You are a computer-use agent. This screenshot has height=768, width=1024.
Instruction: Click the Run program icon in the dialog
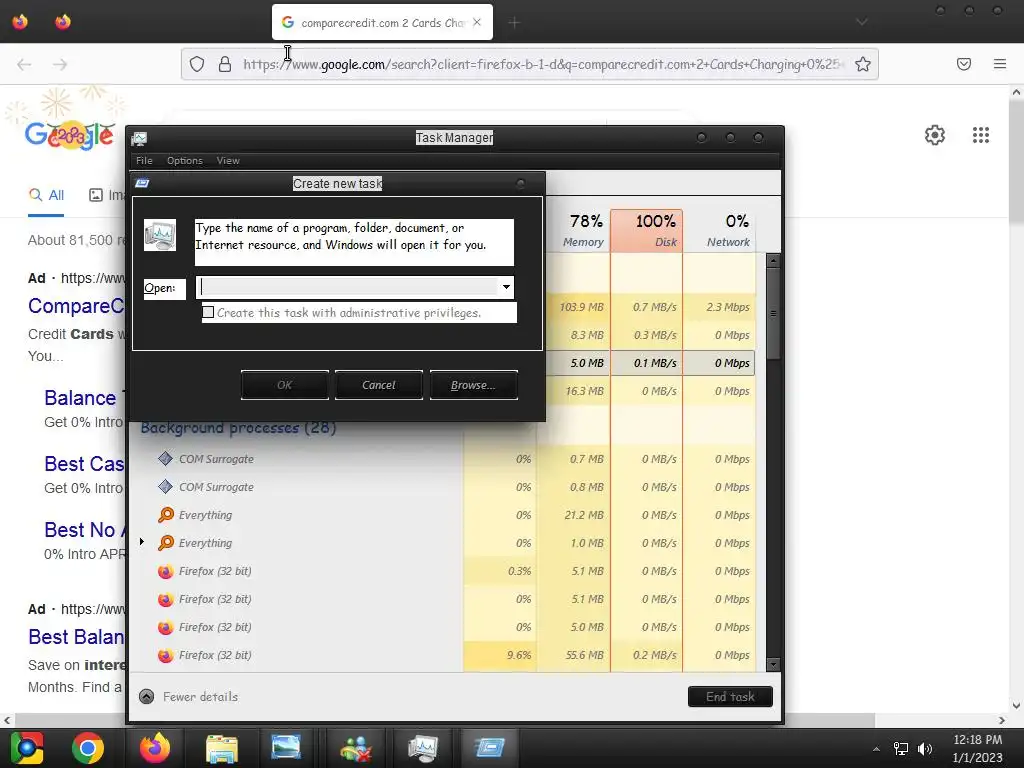click(x=160, y=235)
